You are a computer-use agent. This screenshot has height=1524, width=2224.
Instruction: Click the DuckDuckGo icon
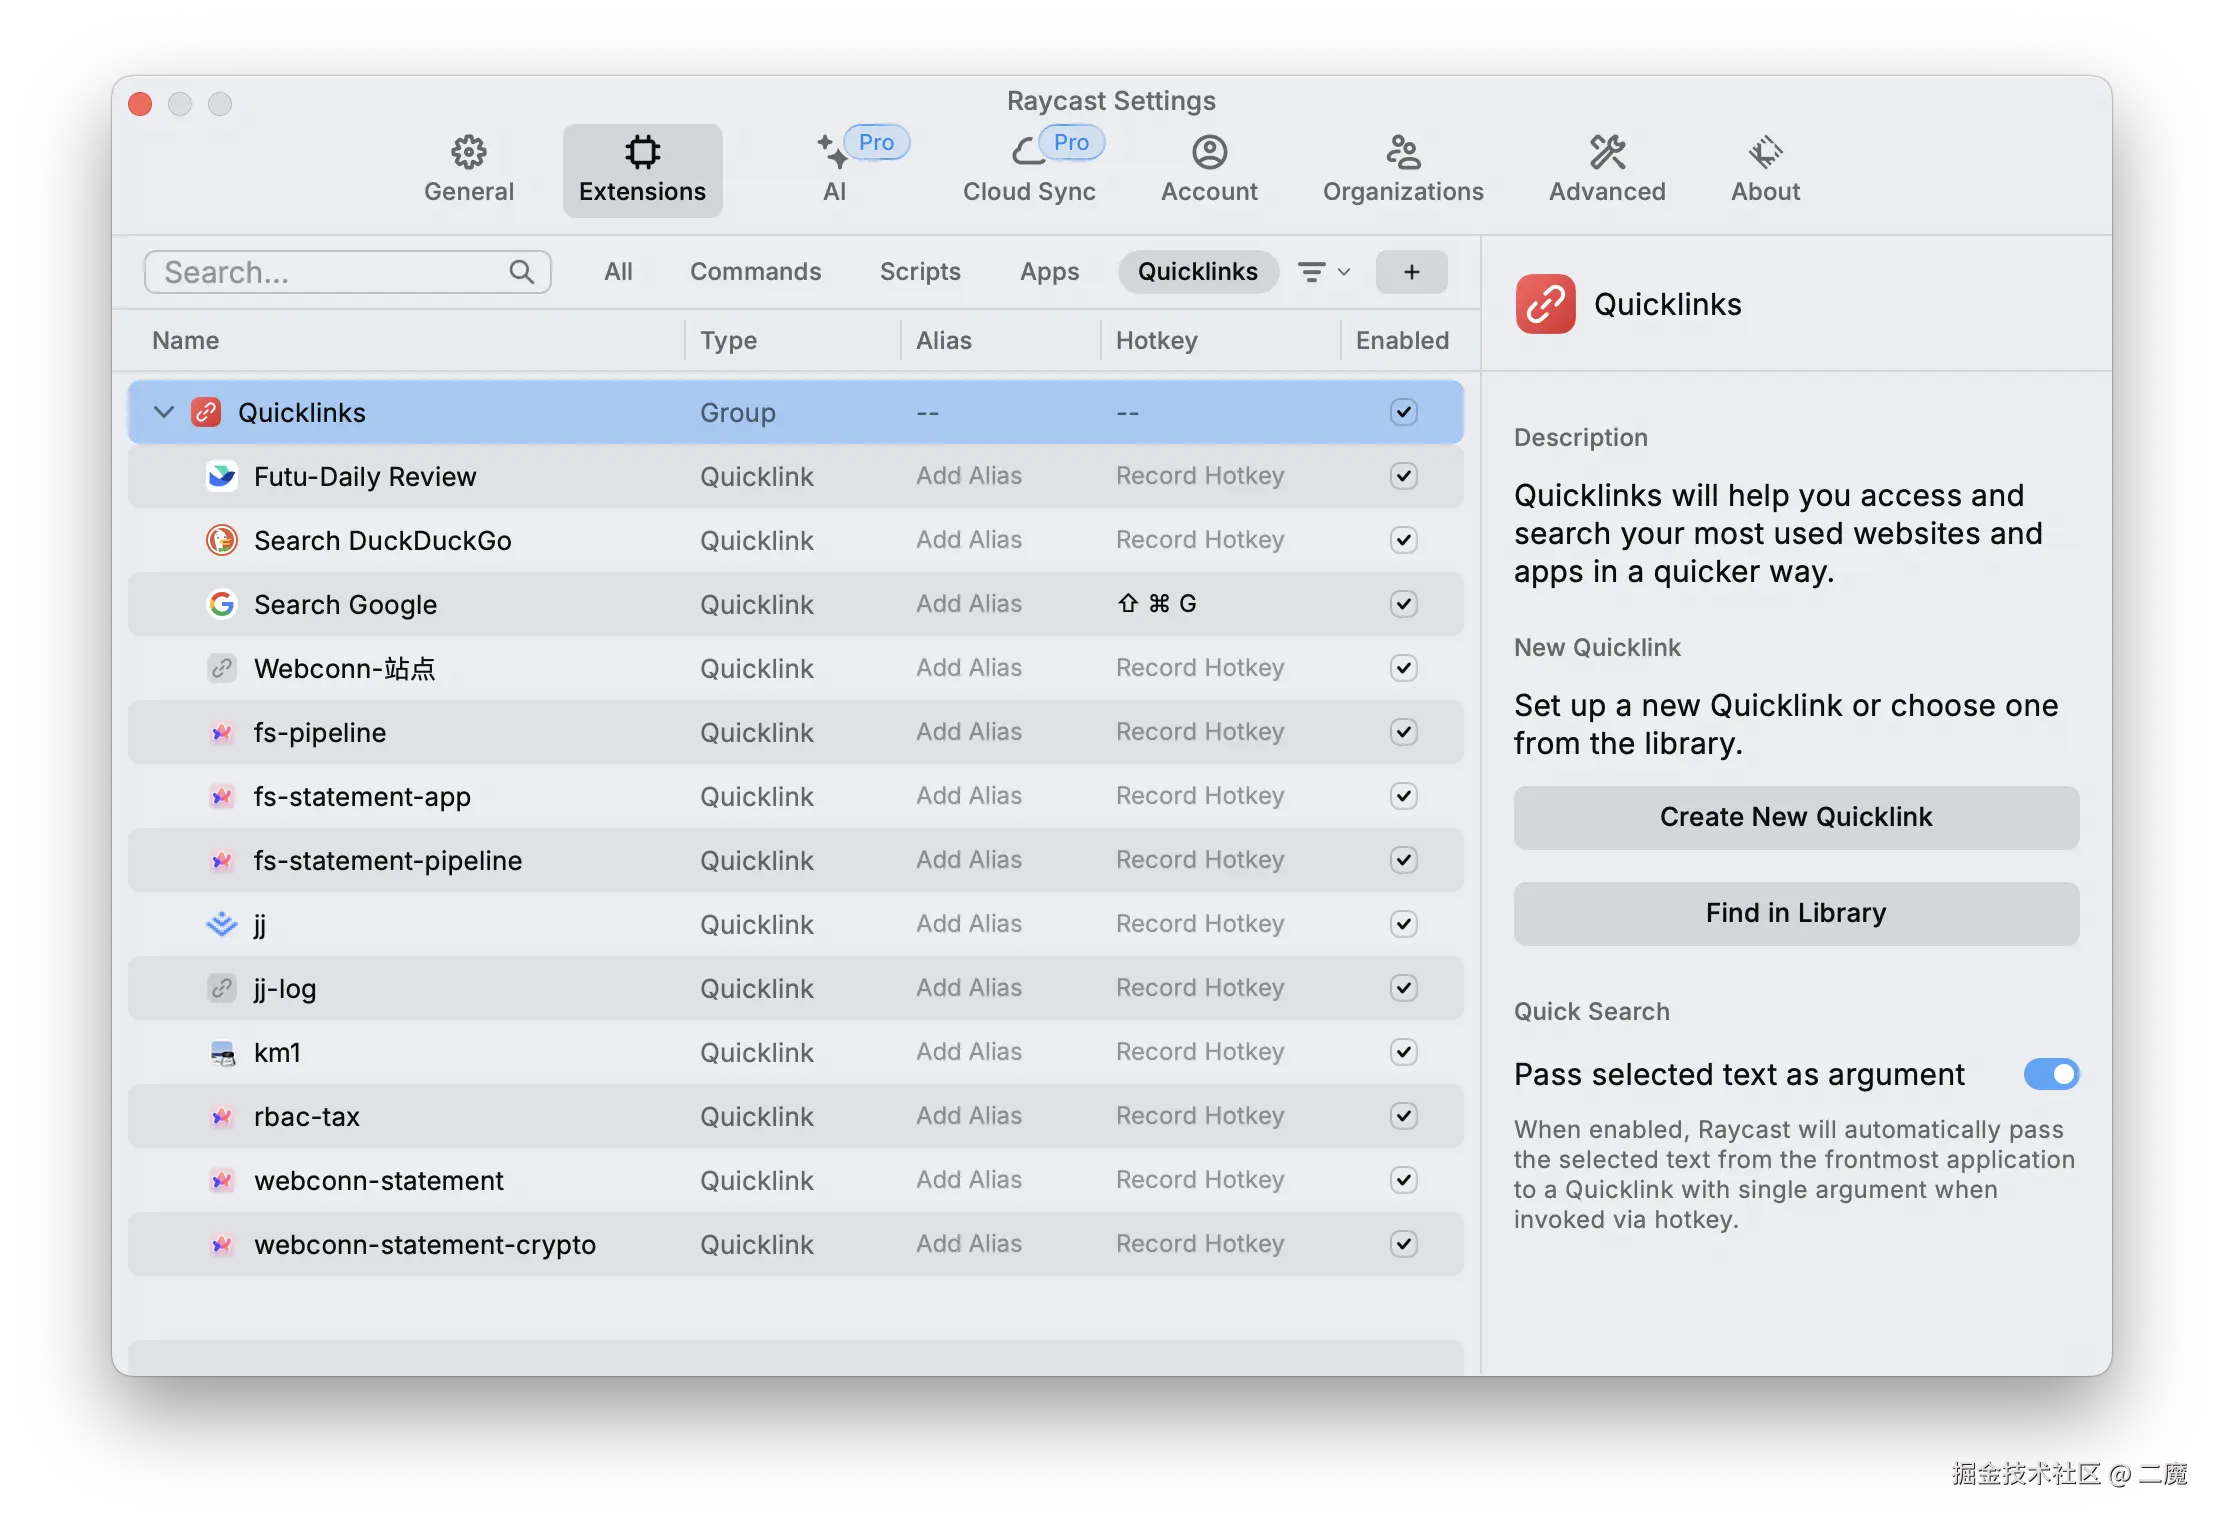221,540
